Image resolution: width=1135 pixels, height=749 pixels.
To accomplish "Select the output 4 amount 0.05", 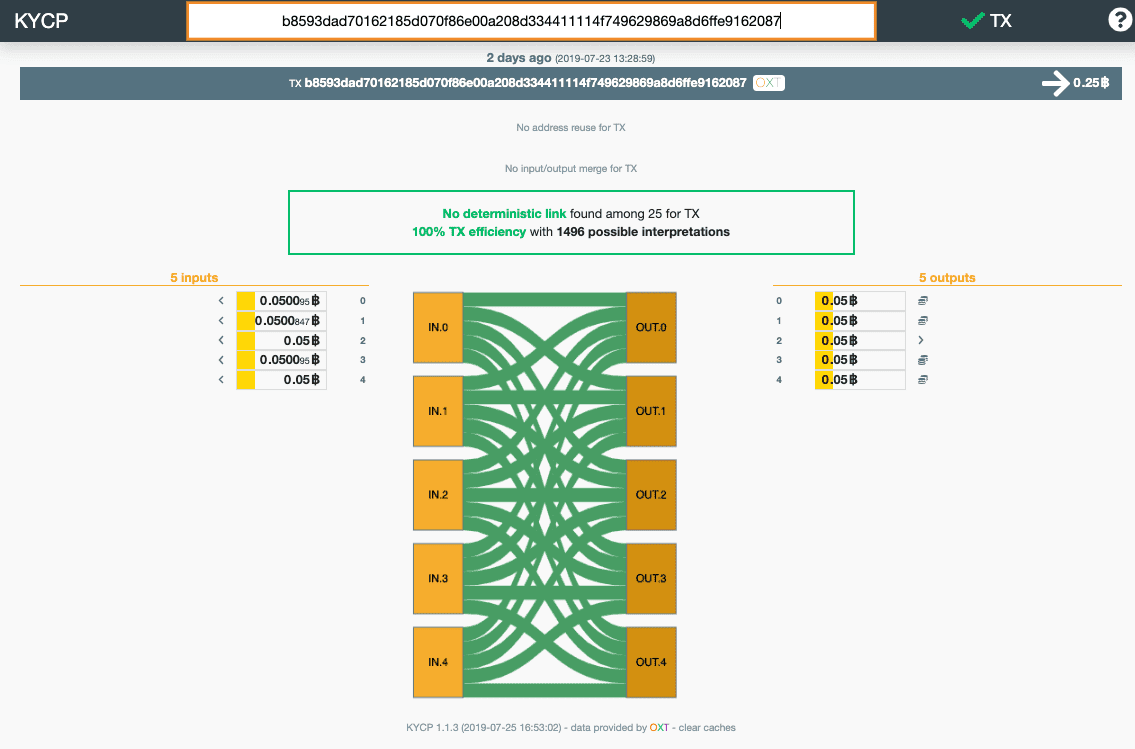I will click(x=860, y=379).
